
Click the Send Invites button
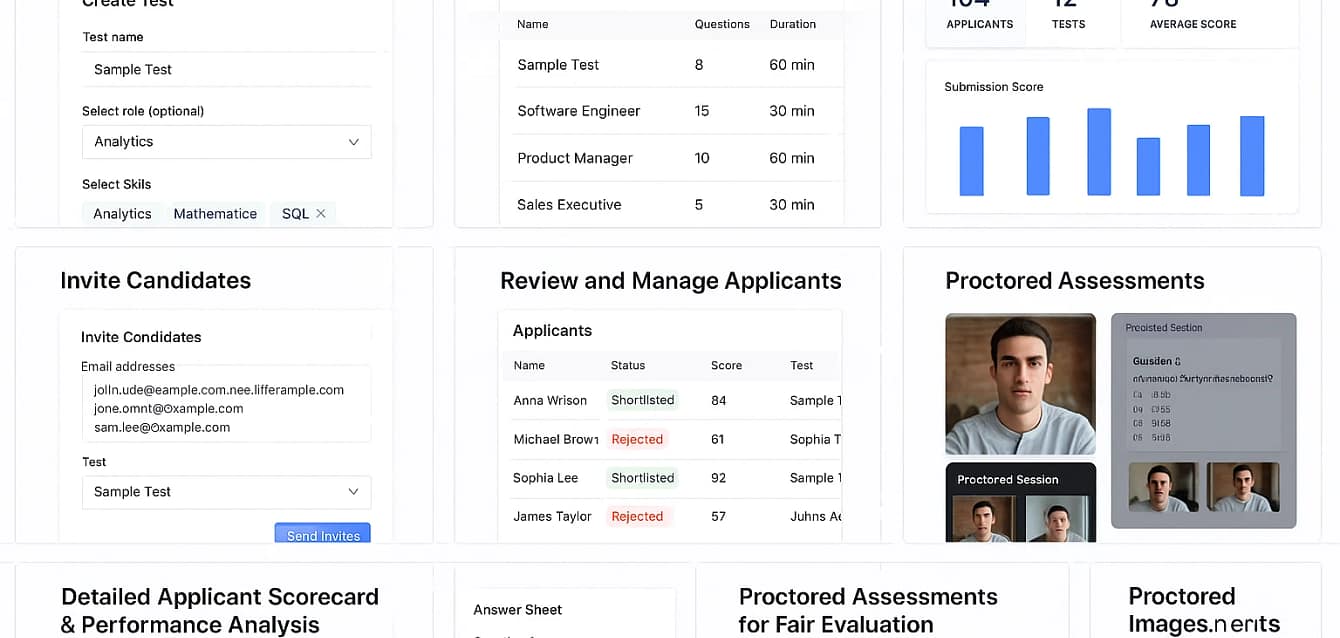coord(322,534)
